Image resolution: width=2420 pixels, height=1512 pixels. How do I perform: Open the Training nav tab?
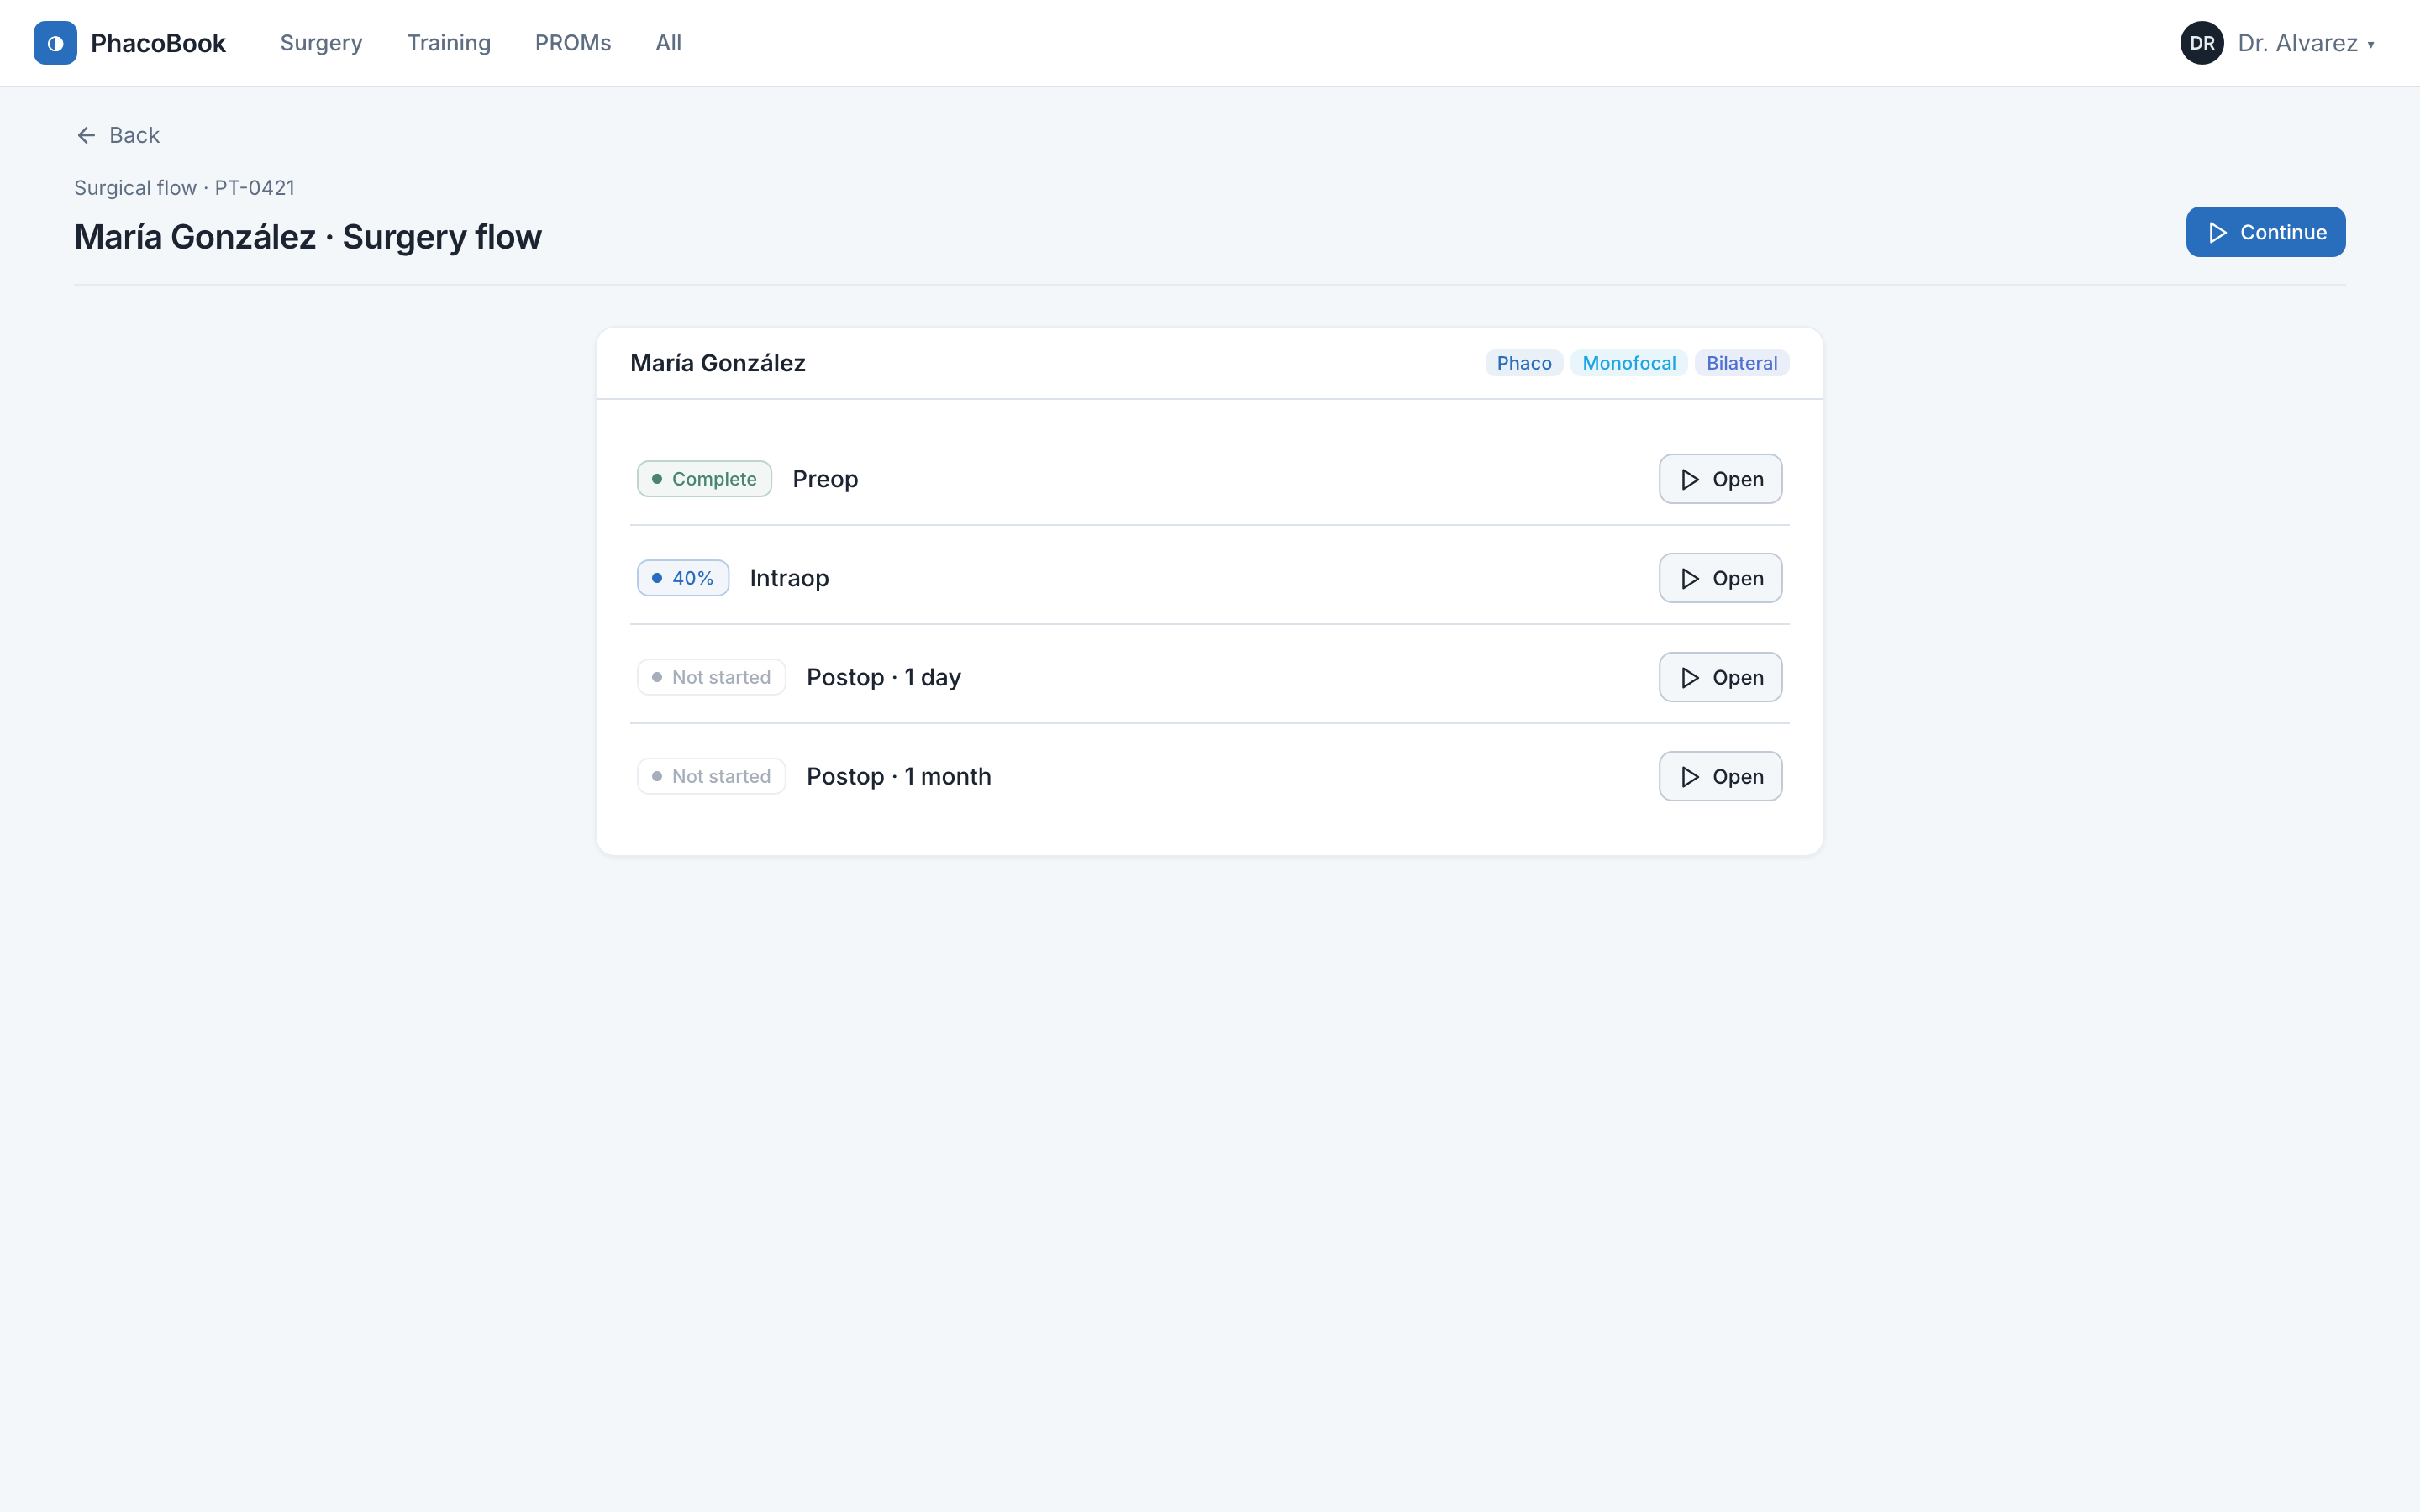click(449, 43)
